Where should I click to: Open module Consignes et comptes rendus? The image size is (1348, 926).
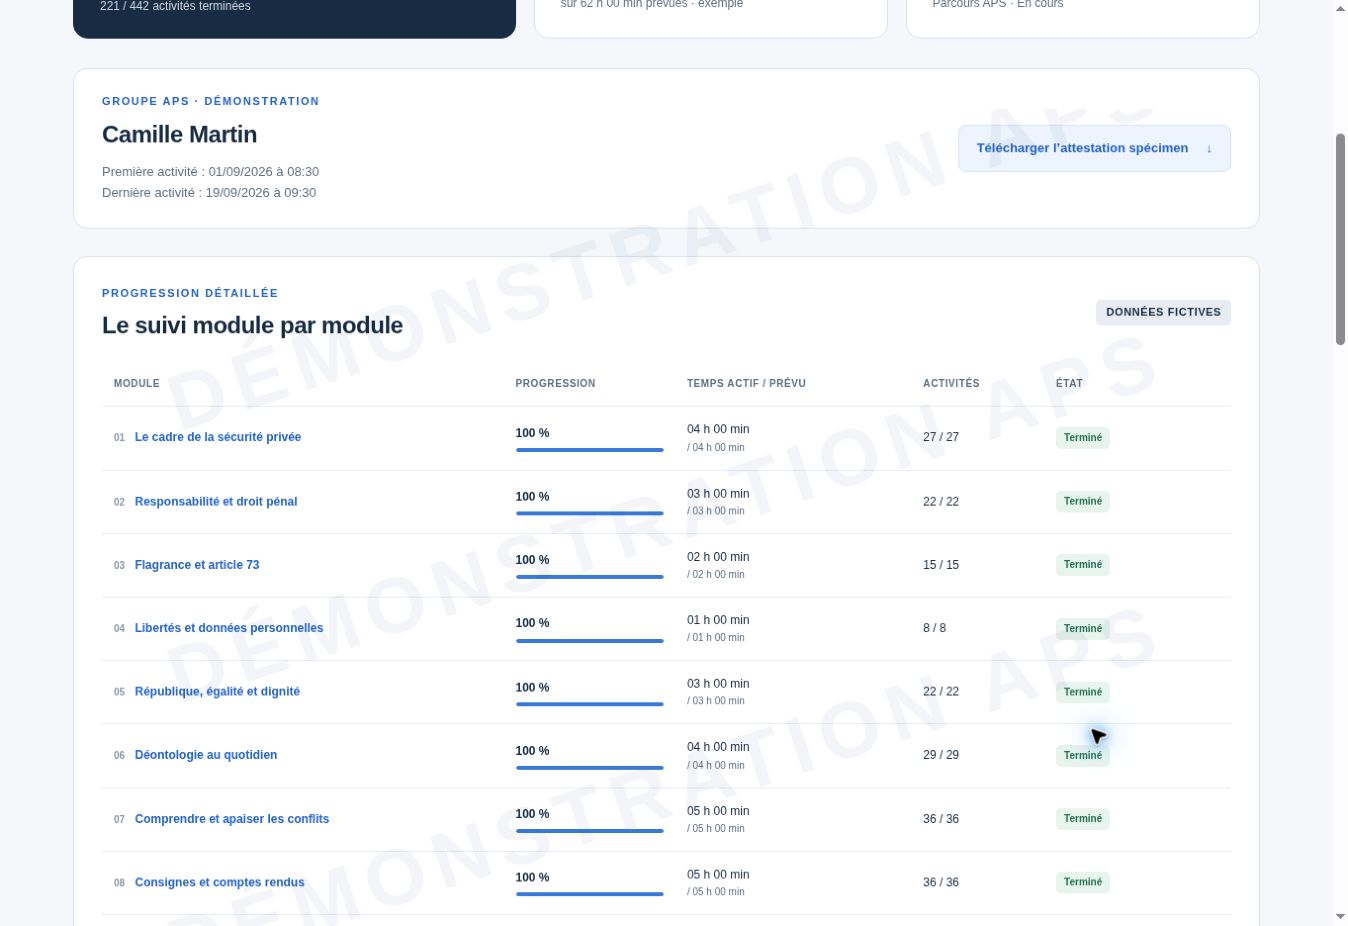pyautogui.click(x=220, y=883)
